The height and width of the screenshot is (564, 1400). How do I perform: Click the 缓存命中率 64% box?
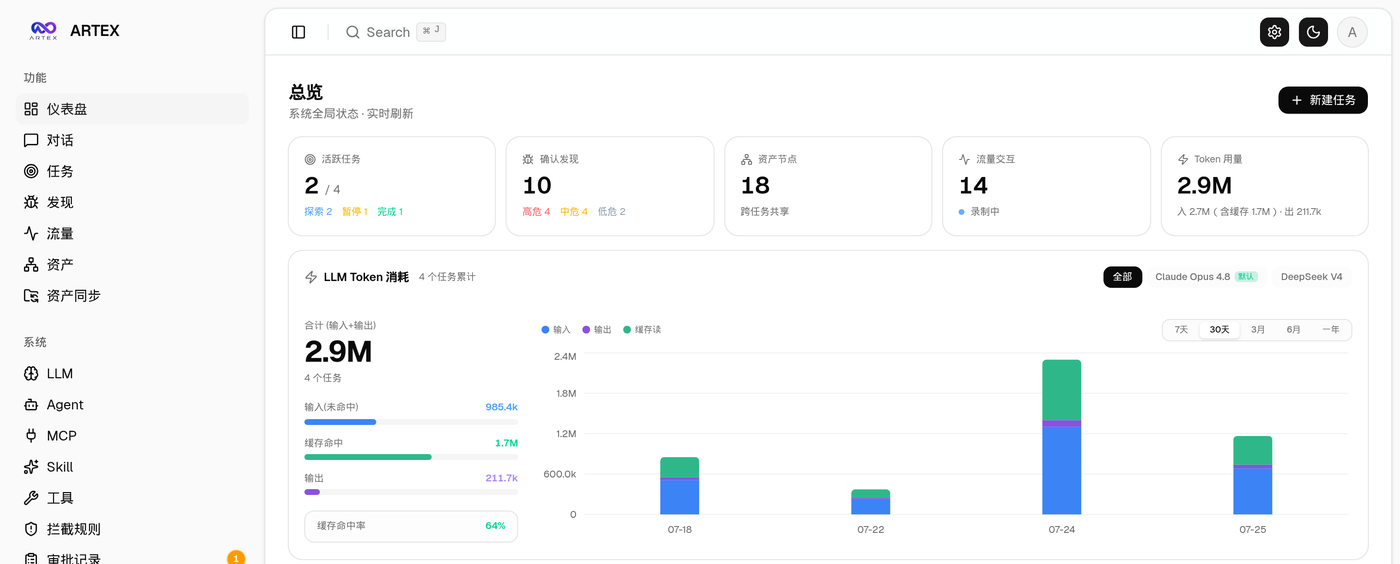click(411, 526)
